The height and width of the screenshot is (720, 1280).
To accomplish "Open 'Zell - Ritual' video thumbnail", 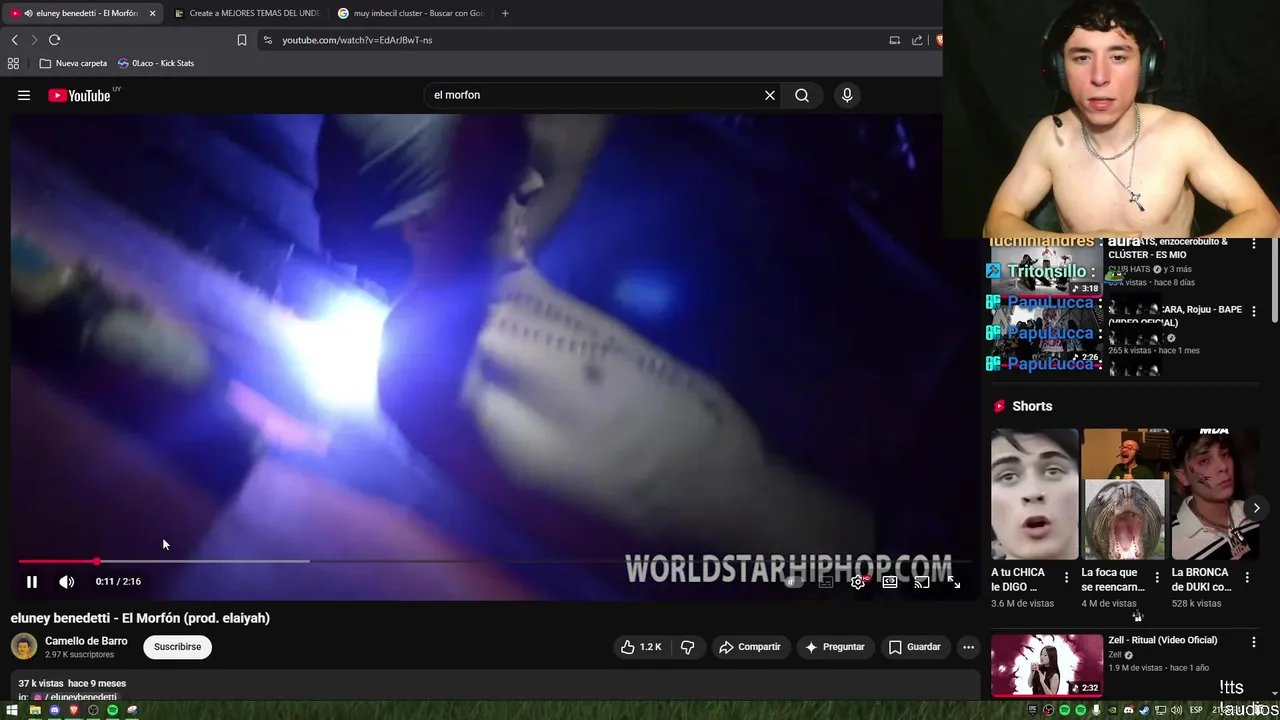I will [x=1047, y=664].
